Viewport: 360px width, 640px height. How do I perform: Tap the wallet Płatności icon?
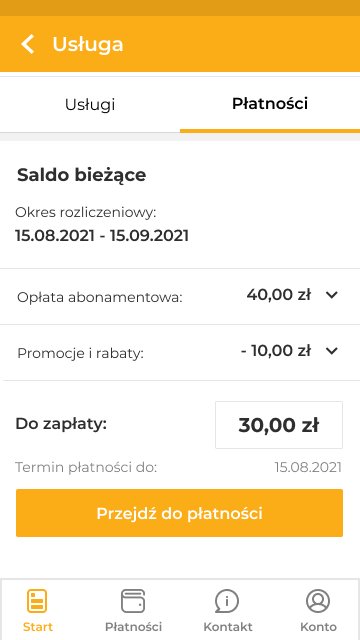(x=133, y=601)
